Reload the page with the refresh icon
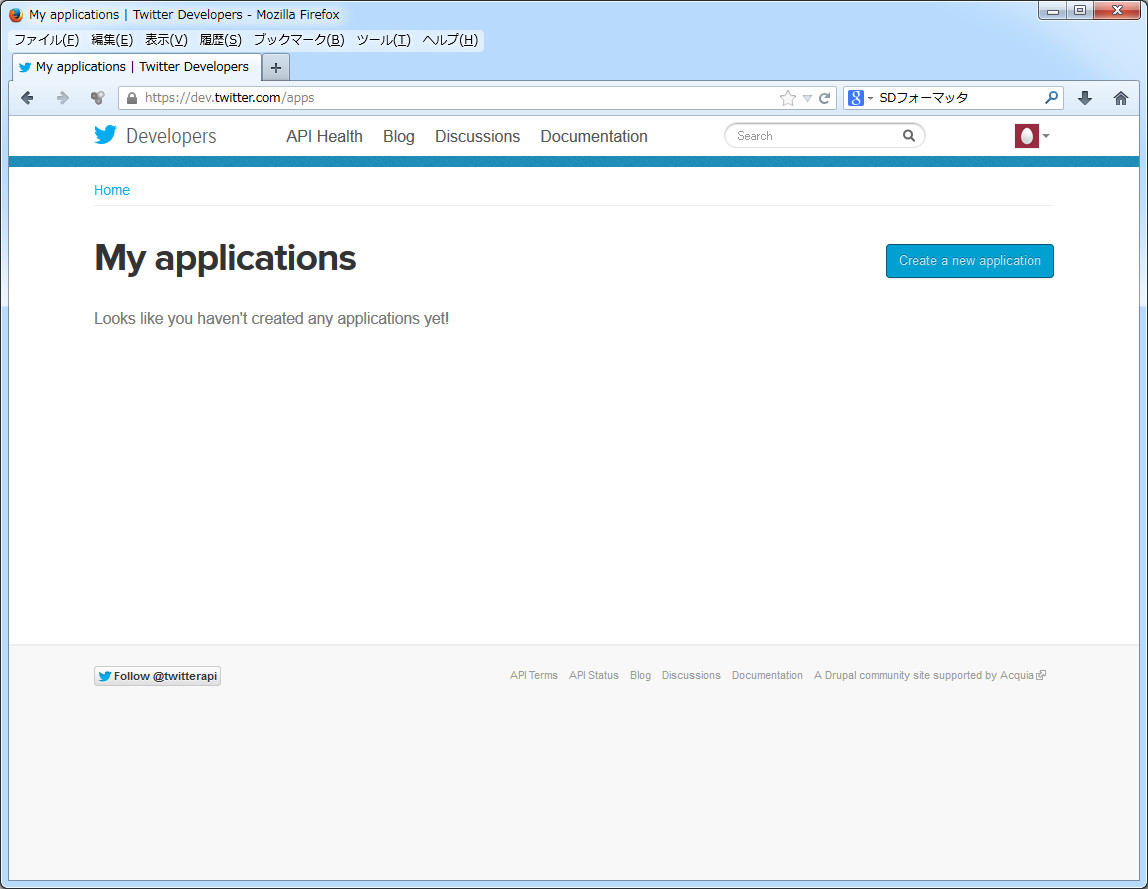 (825, 98)
